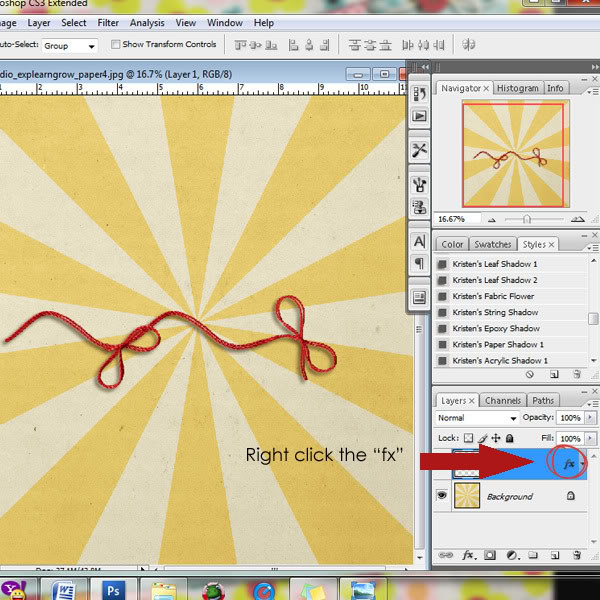Click Align Horizontal Centers icon
This screenshot has width=600, height=600.
pos(309,45)
